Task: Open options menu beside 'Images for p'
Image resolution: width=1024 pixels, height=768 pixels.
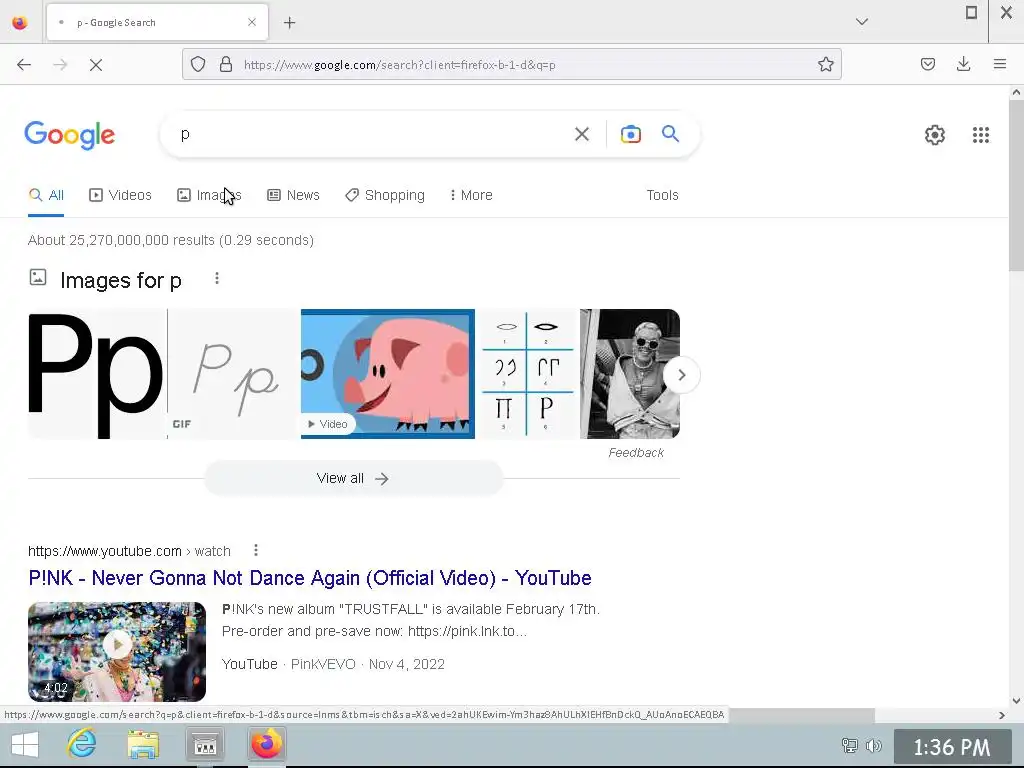Action: pyautogui.click(x=217, y=279)
